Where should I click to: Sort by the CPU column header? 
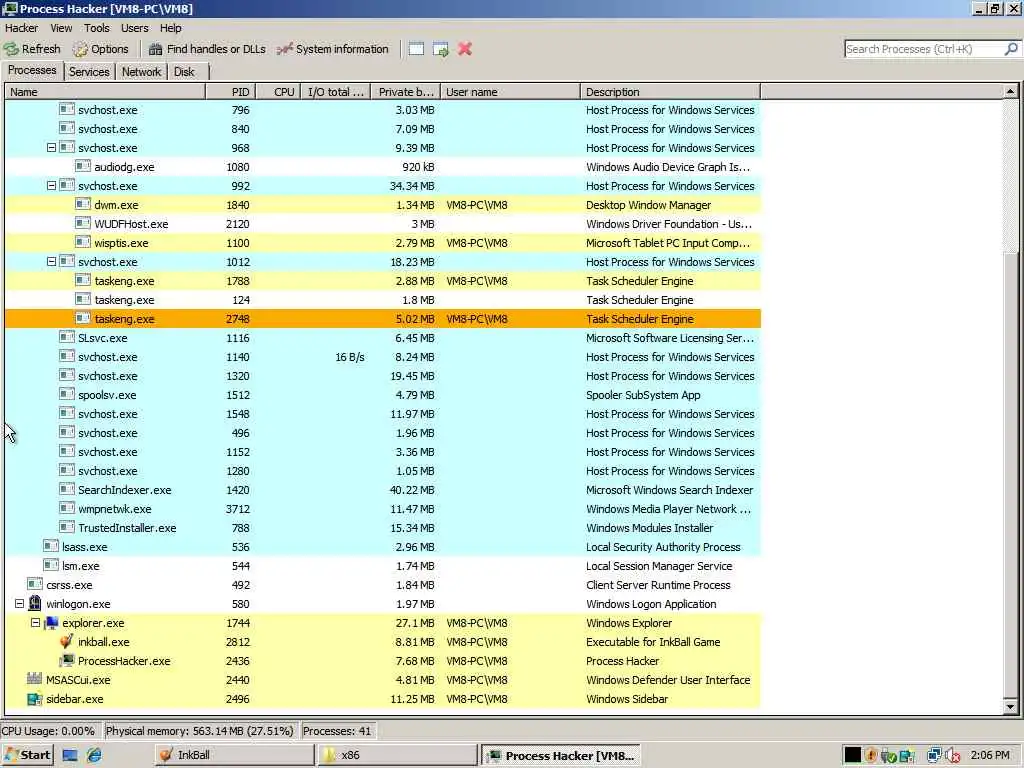(278, 92)
